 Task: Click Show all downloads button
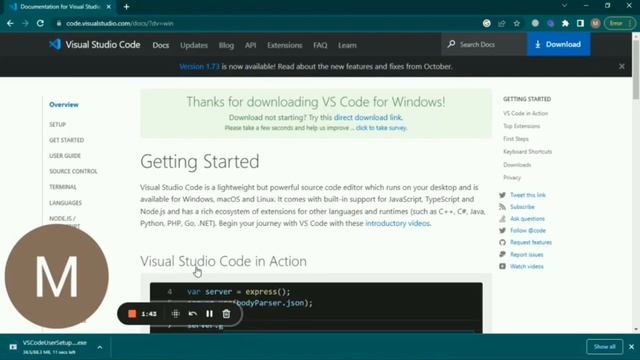pos(604,347)
